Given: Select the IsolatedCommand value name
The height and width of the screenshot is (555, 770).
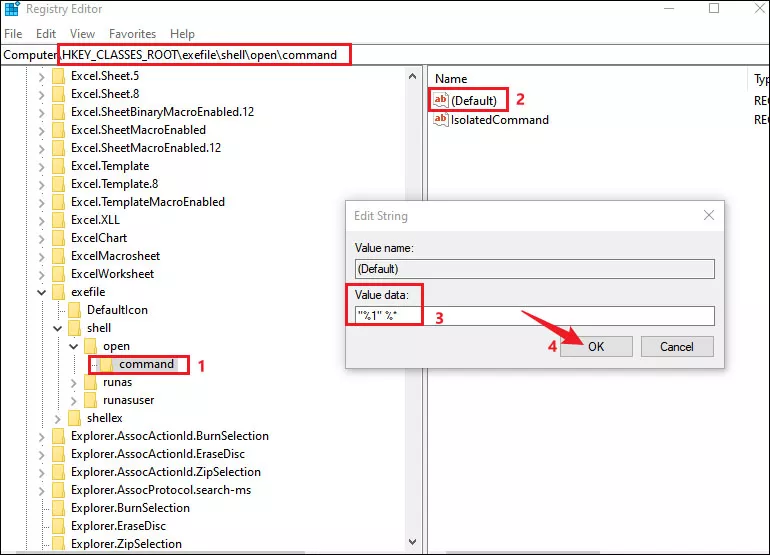Looking at the screenshot, I should click(499, 120).
